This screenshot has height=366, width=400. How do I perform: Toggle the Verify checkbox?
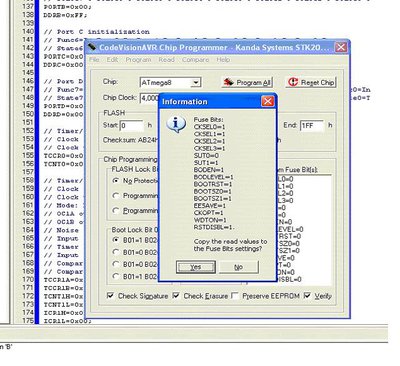307,296
